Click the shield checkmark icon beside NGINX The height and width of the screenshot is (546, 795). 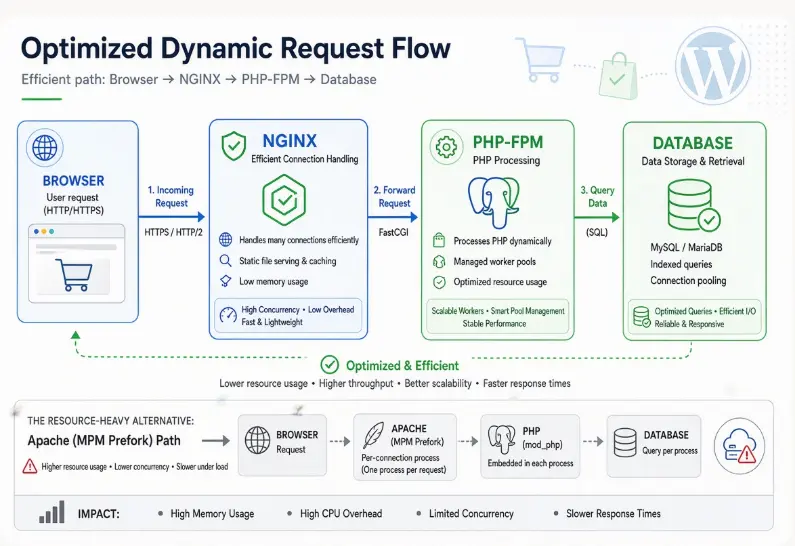pos(234,145)
